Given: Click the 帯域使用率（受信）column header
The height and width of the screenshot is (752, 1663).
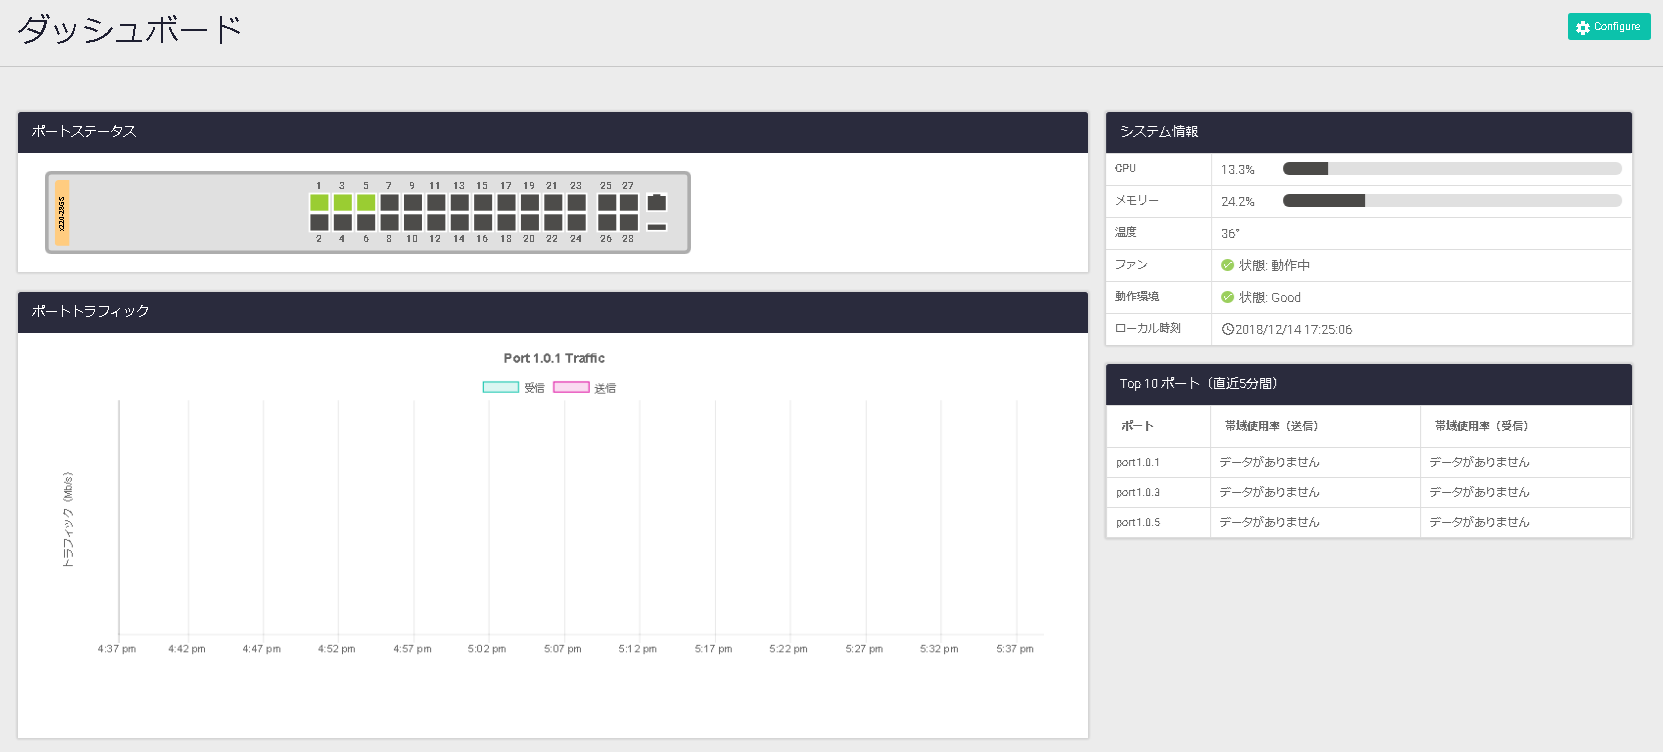Looking at the screenshot, I should click(x=1481, y=426).
